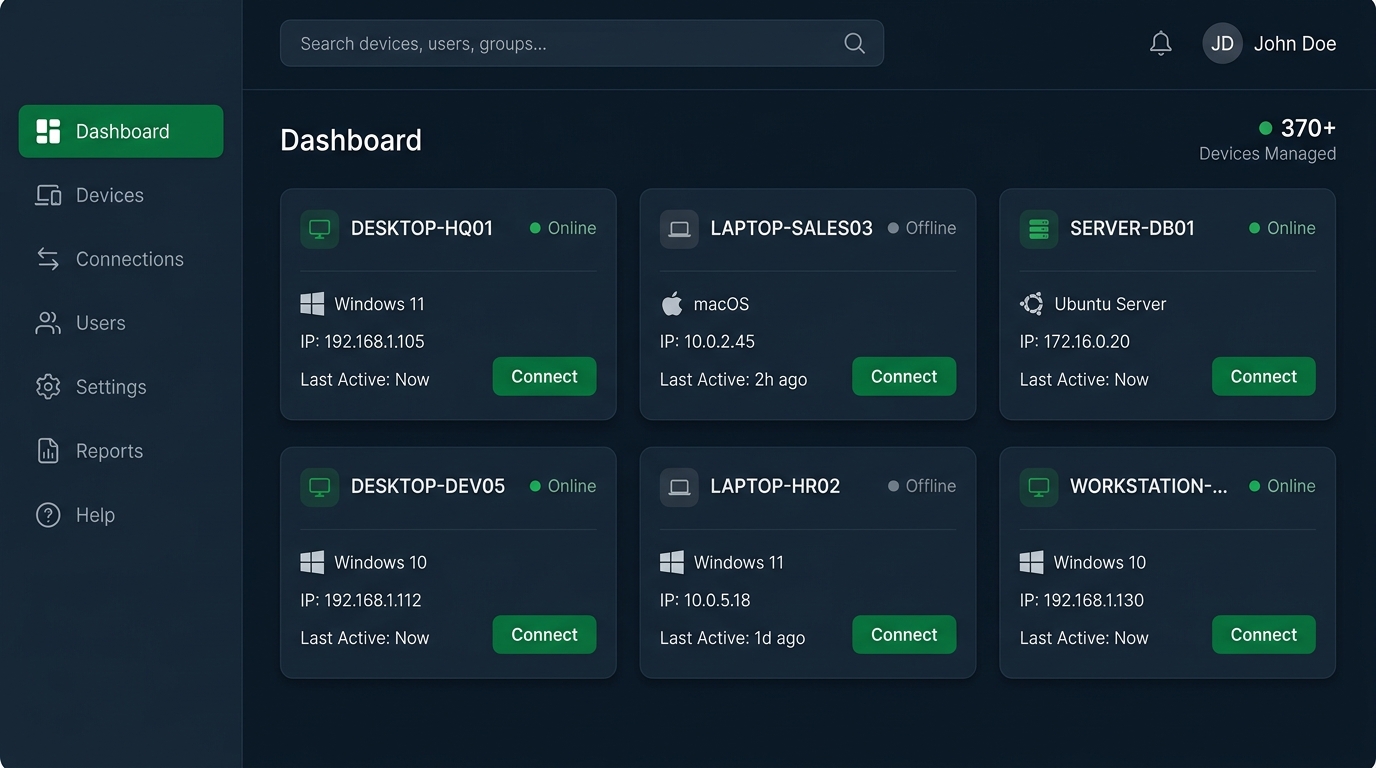Viewport: 1376px width, 768px height.
Task: Click IP 192.168.1.105 text
Action: (362, 342)
